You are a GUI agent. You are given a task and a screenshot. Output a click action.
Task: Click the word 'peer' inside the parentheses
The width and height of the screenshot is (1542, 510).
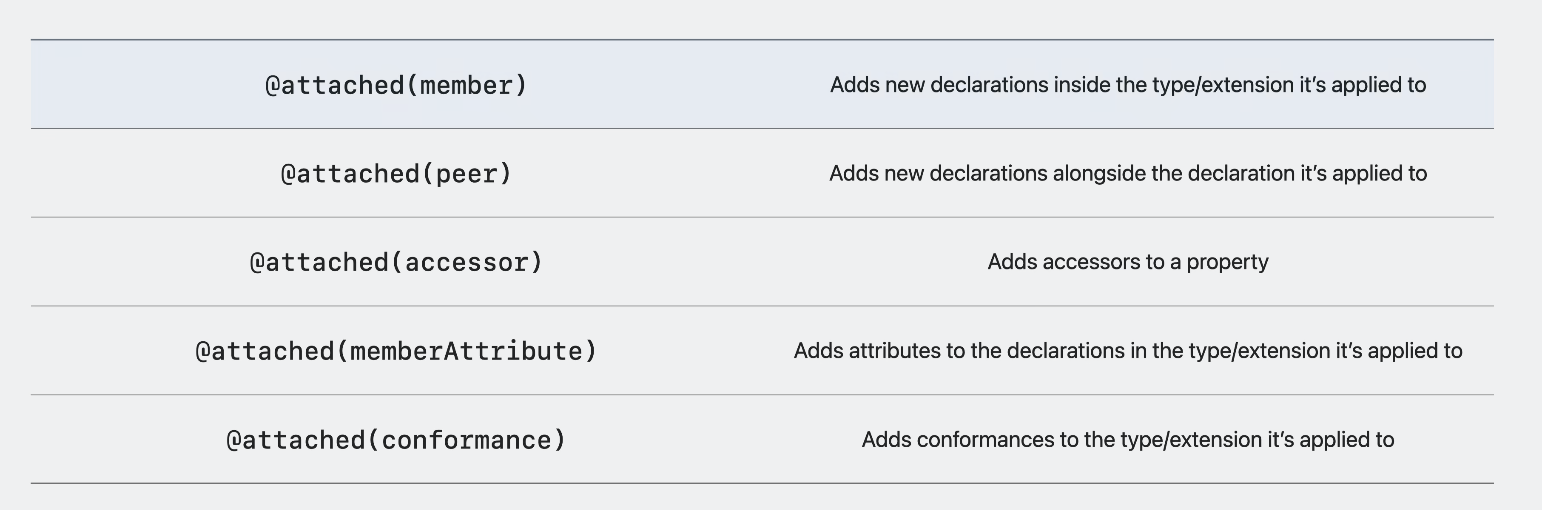[x=466, y=173]
